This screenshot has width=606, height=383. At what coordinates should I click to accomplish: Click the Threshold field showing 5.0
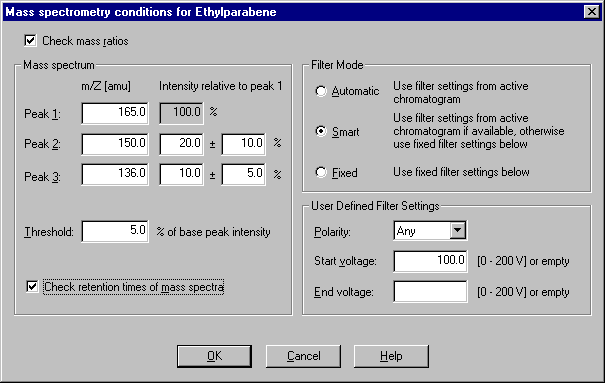115,231
